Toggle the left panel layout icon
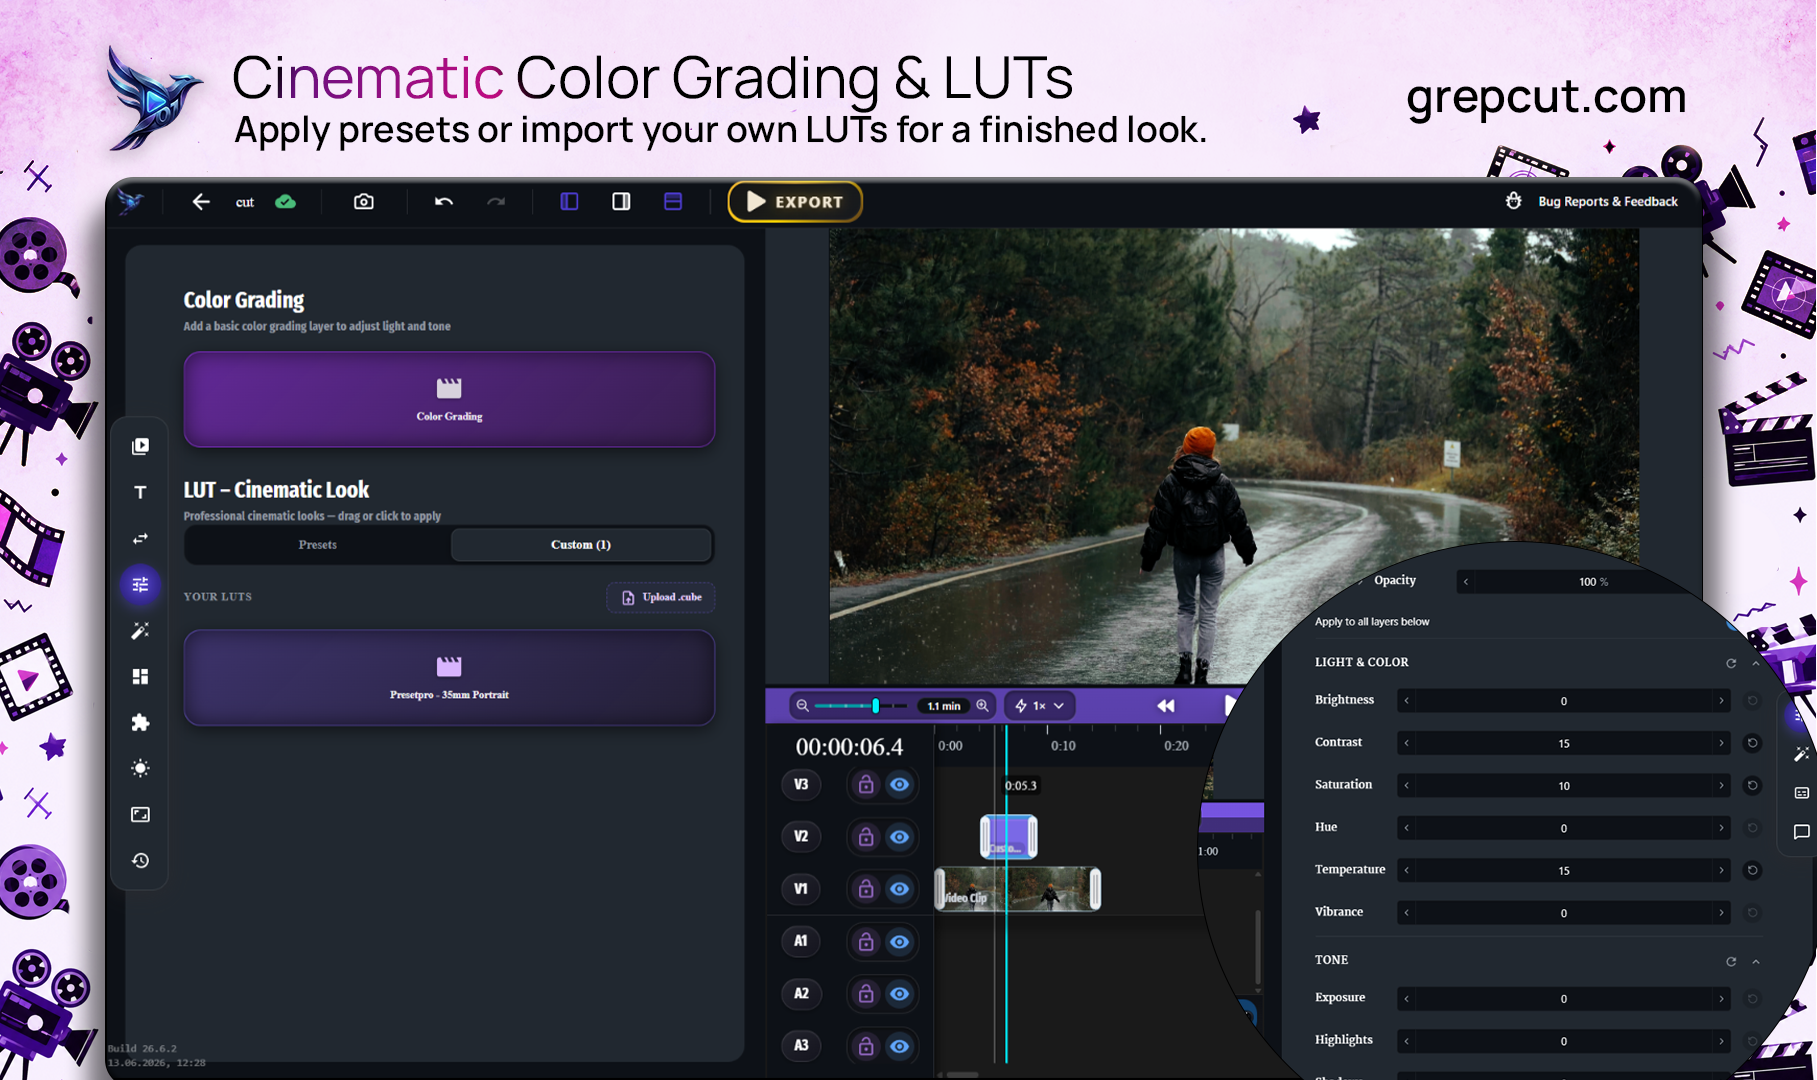This screenshot has height=1080, width=1817. tap(569, 202)
